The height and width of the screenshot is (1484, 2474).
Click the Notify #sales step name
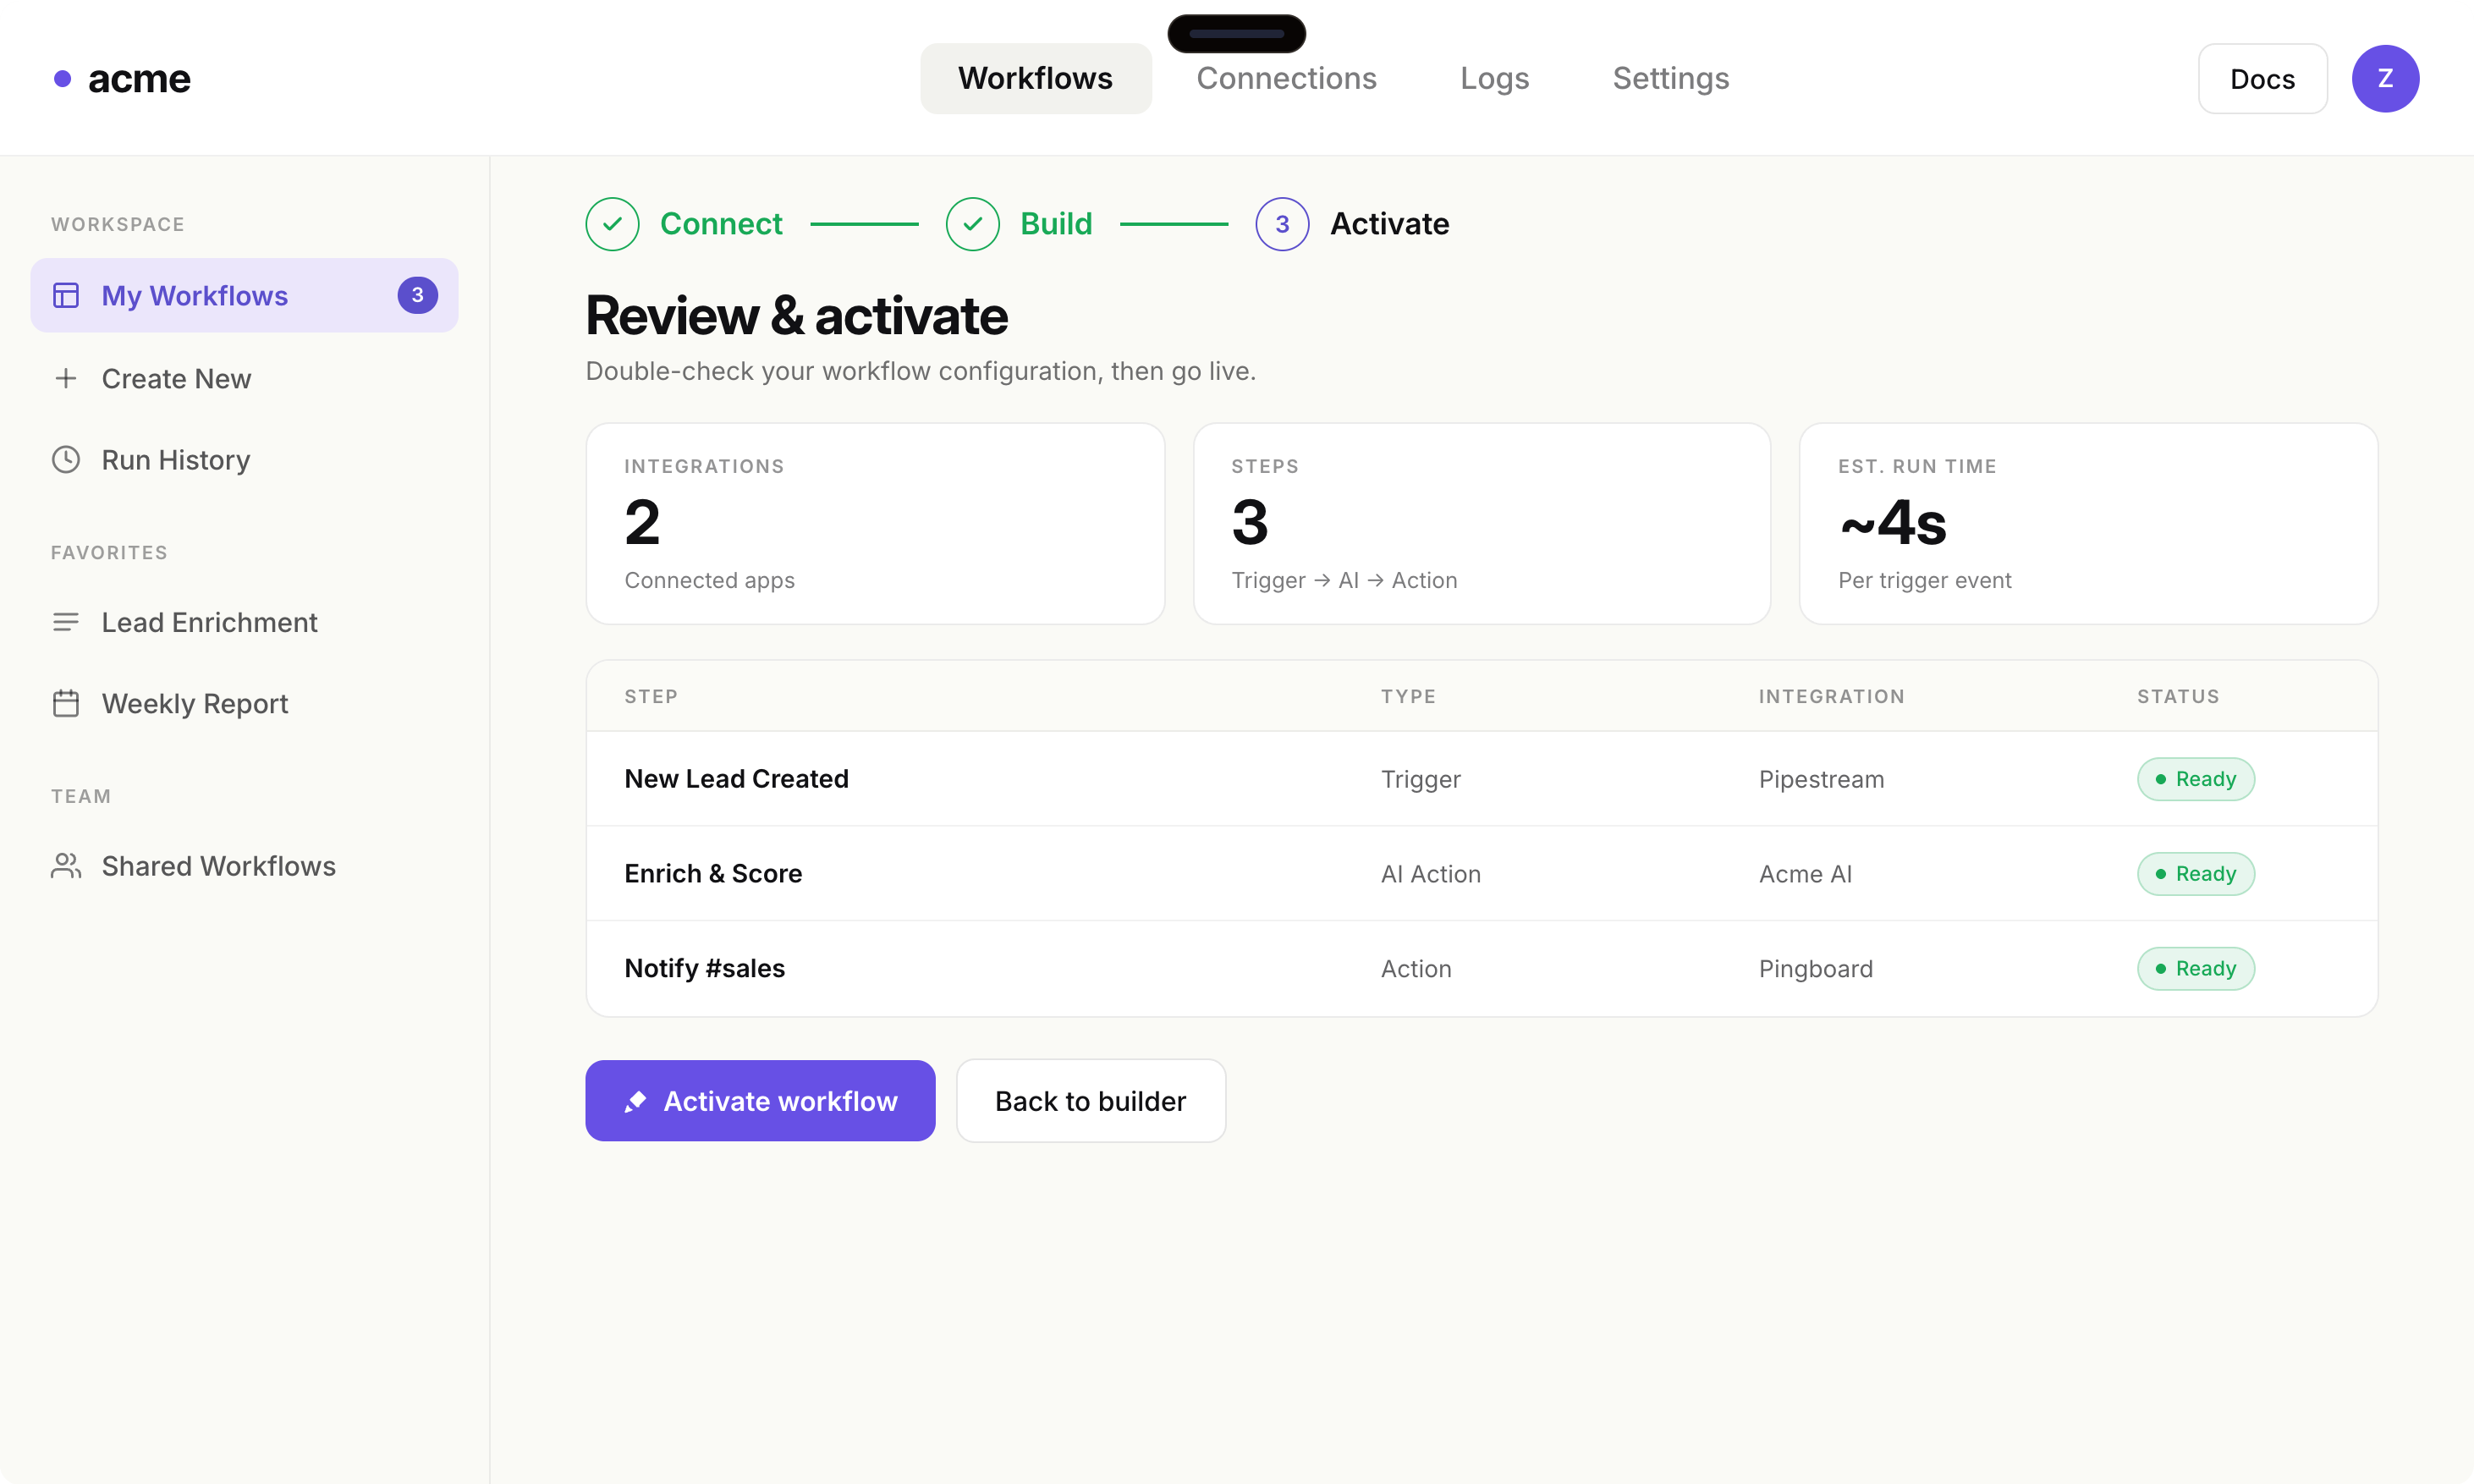click(x=704, y=968)
